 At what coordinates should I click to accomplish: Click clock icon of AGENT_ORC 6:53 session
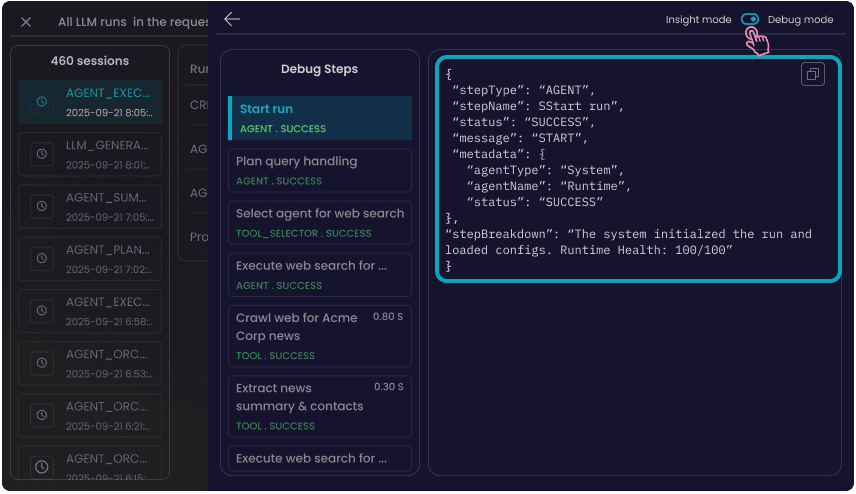point(41,362)
